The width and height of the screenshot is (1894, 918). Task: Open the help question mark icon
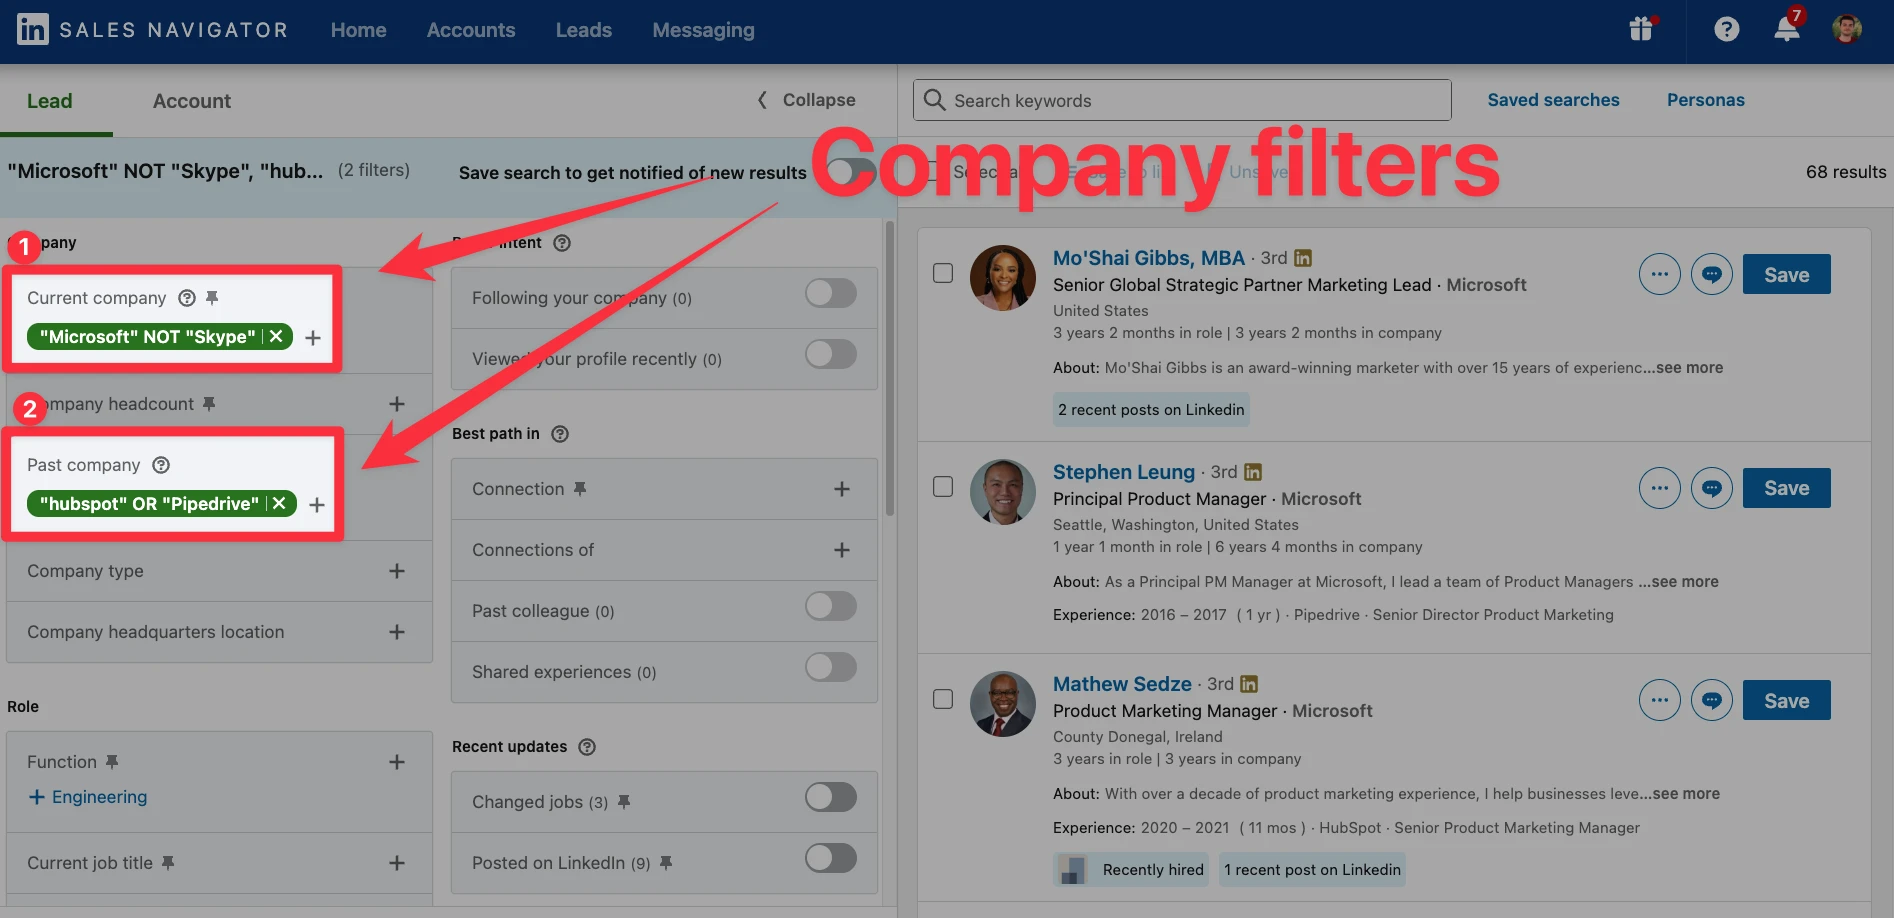[x=1726, y=29]
